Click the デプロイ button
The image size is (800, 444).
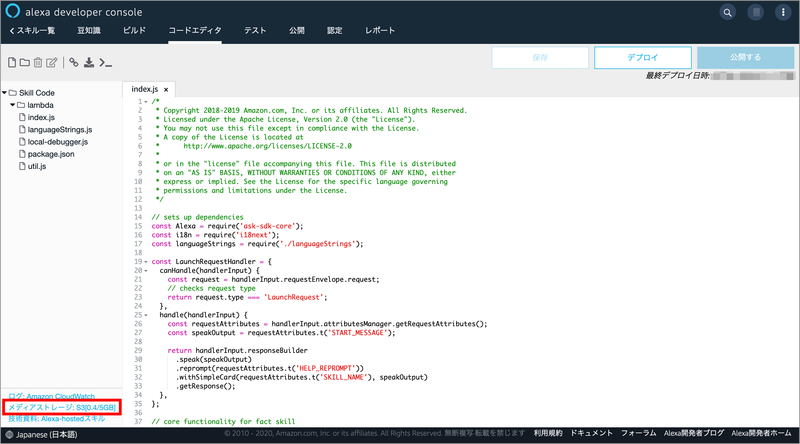(x=643, y=58)
